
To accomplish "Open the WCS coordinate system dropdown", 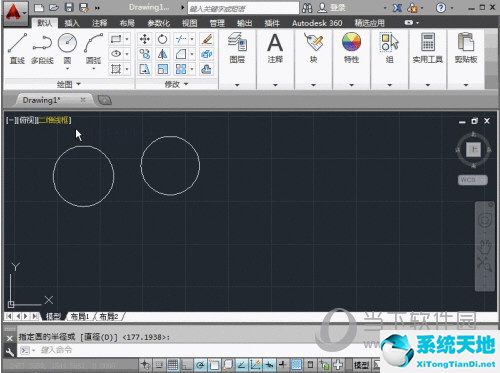I will 473,180.
